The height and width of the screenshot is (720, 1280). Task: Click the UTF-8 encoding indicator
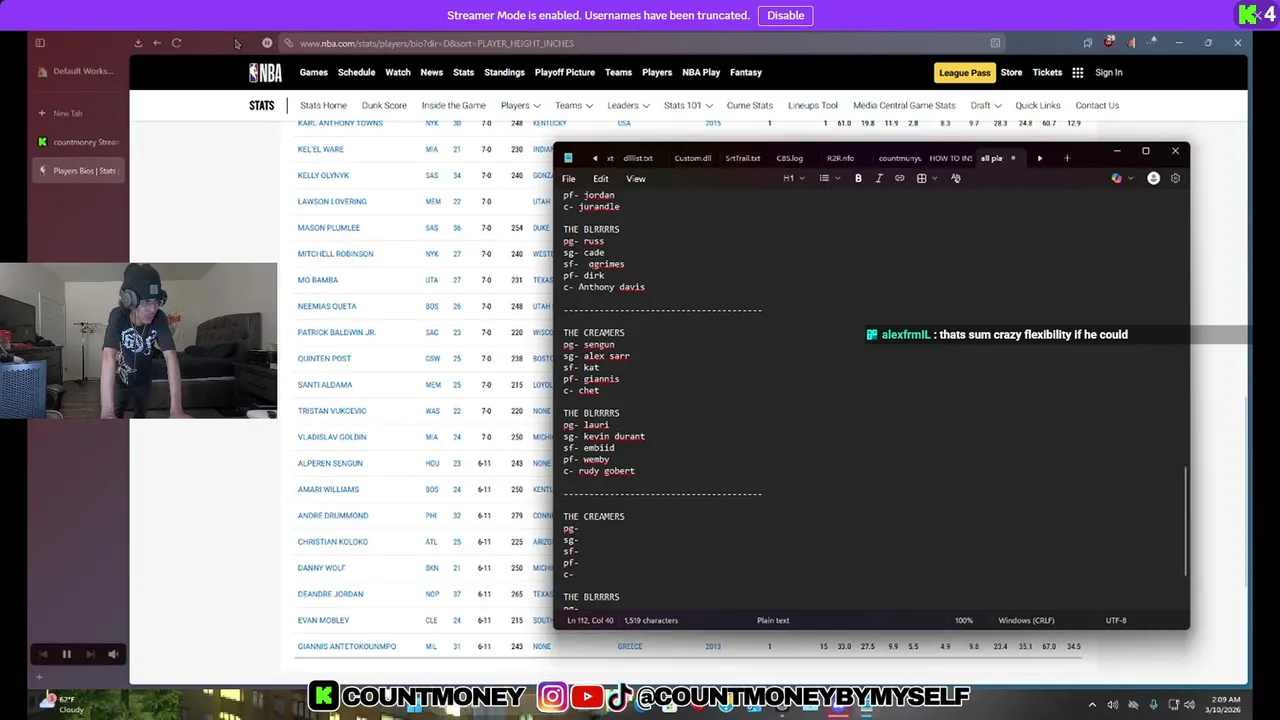[x=1116, y=620]
